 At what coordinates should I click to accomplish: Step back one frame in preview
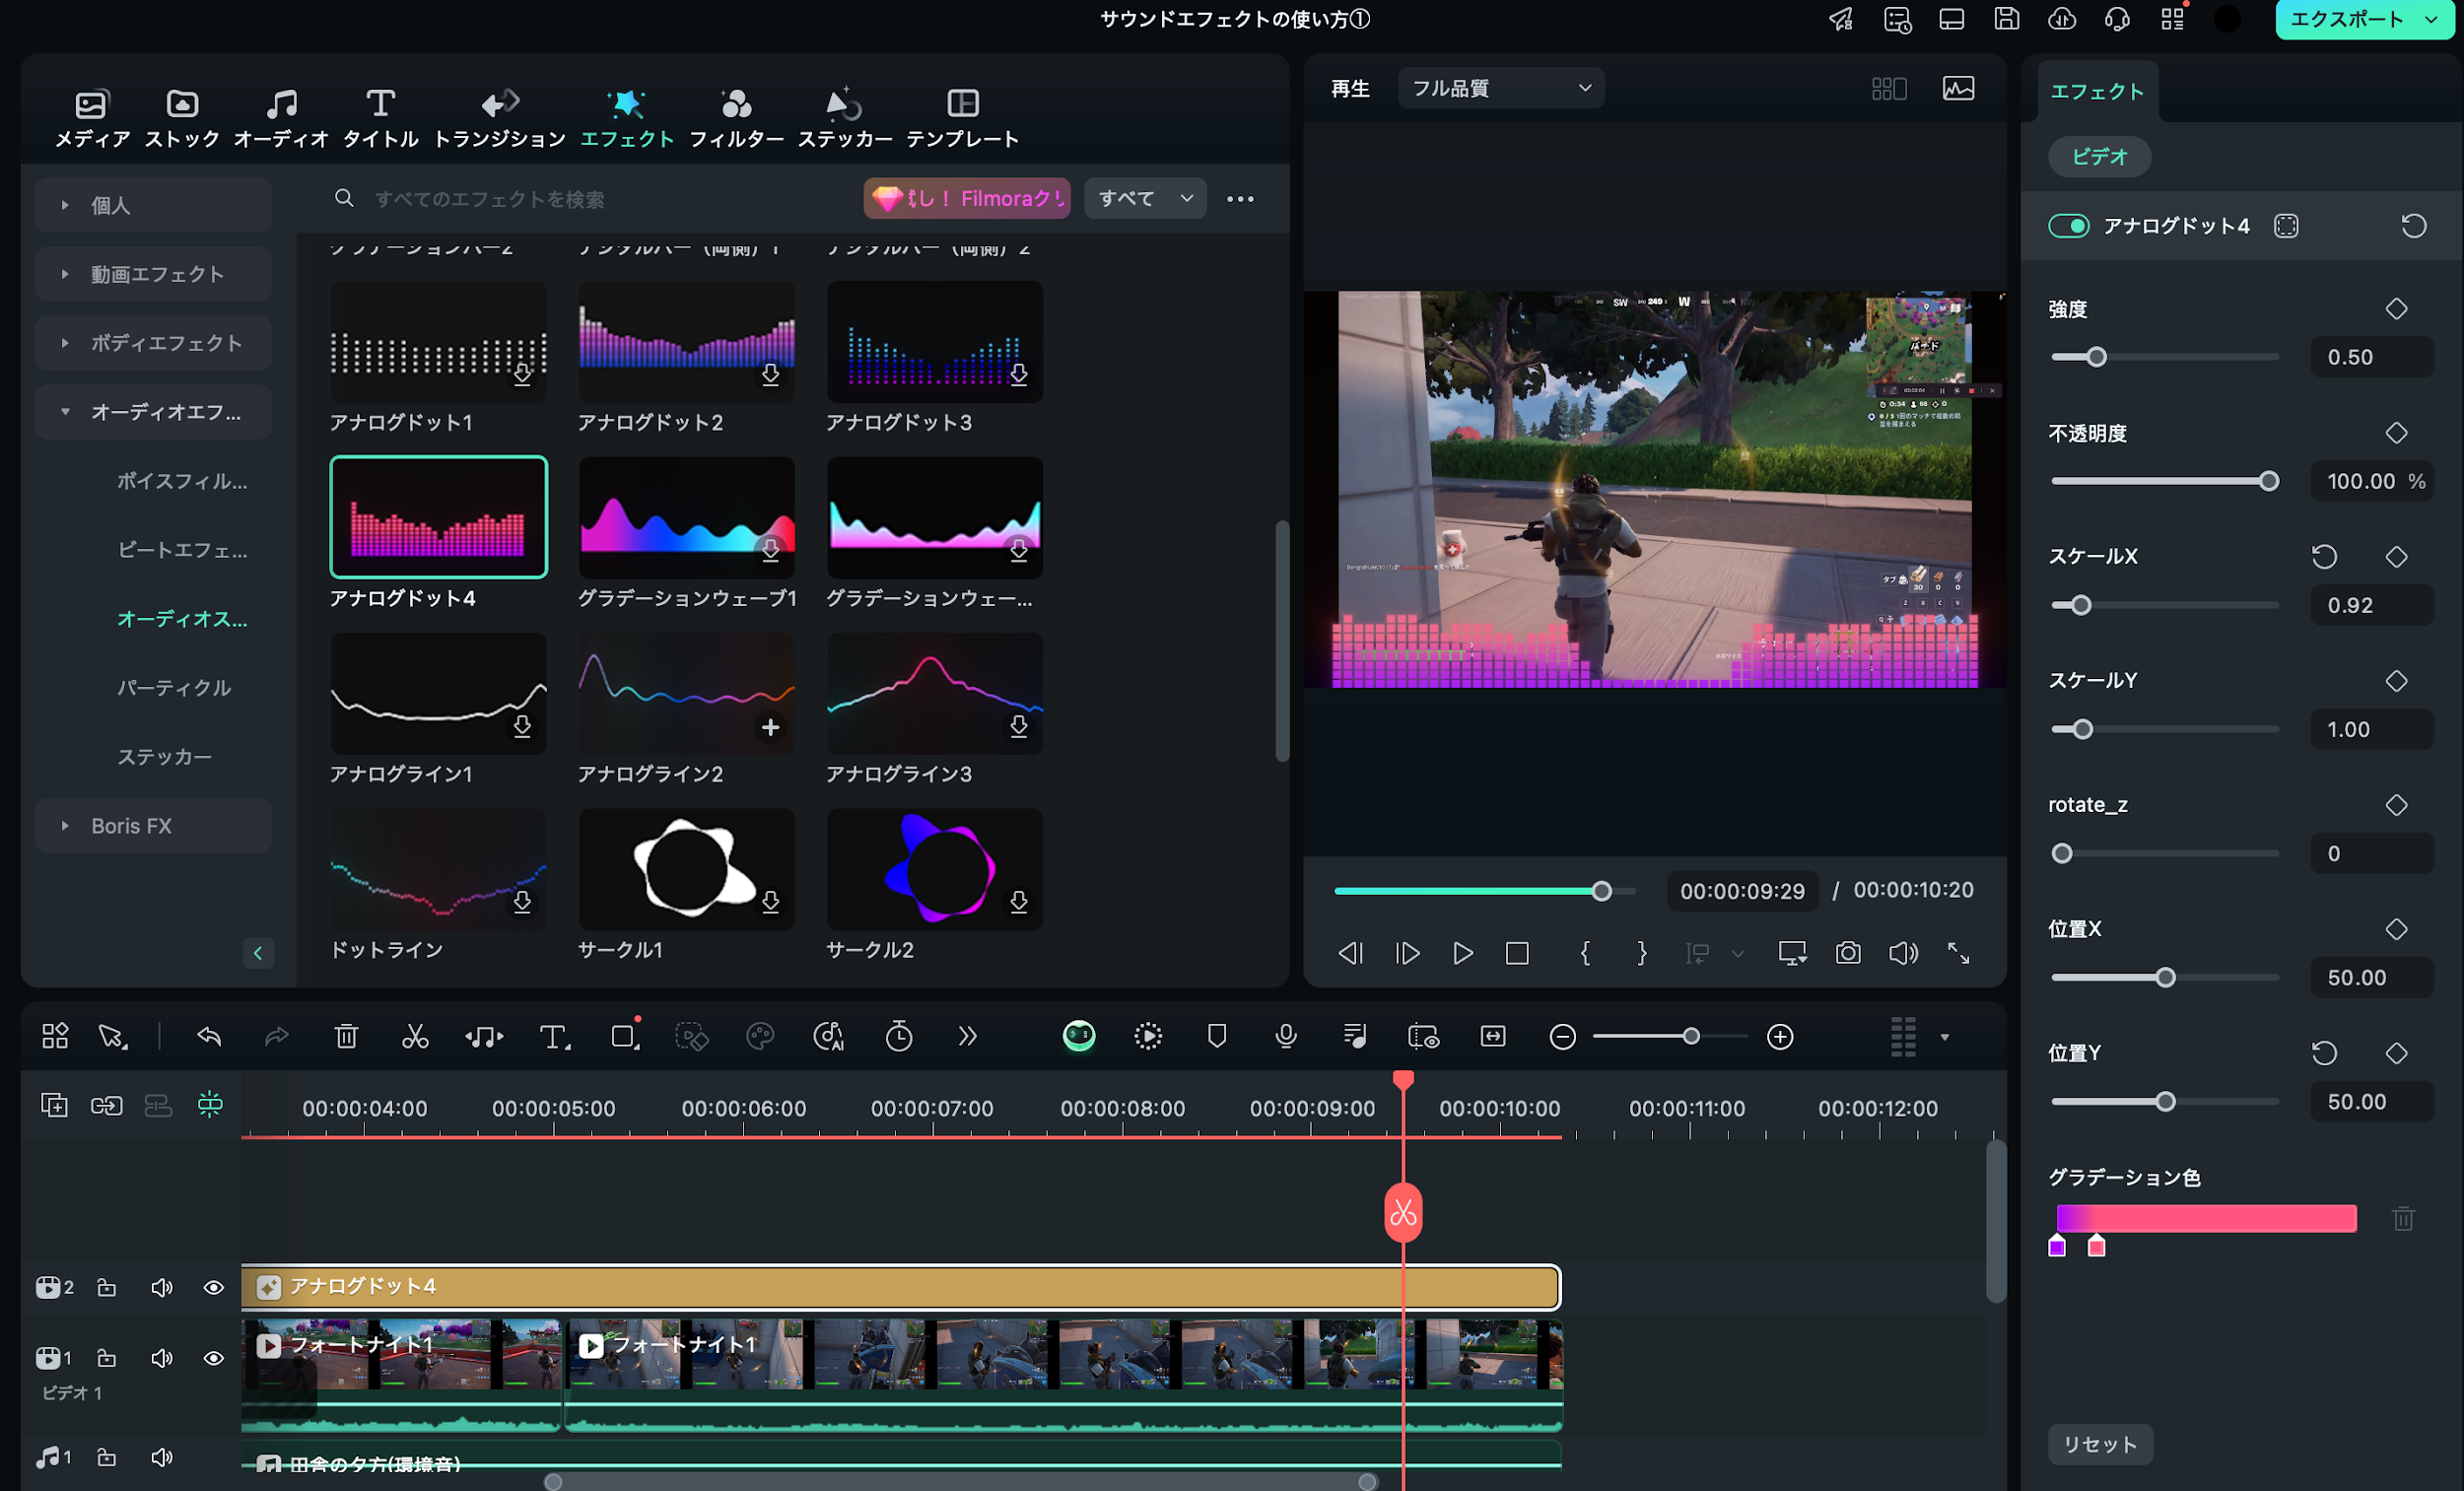1350,953
